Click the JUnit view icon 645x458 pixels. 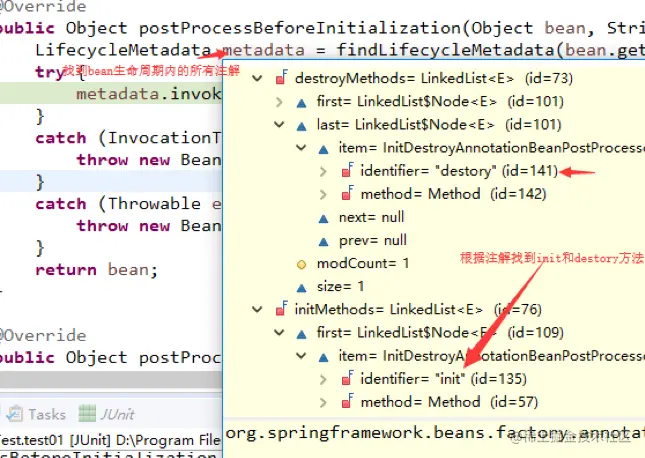[87, 414]
